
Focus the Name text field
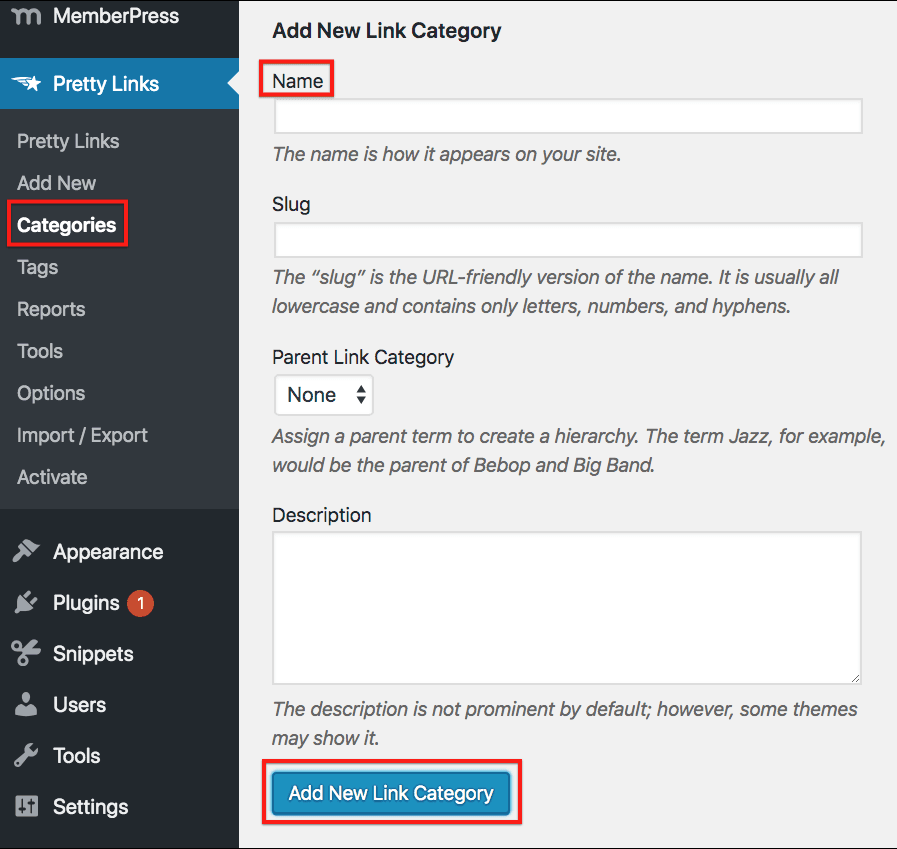[567, 116]
